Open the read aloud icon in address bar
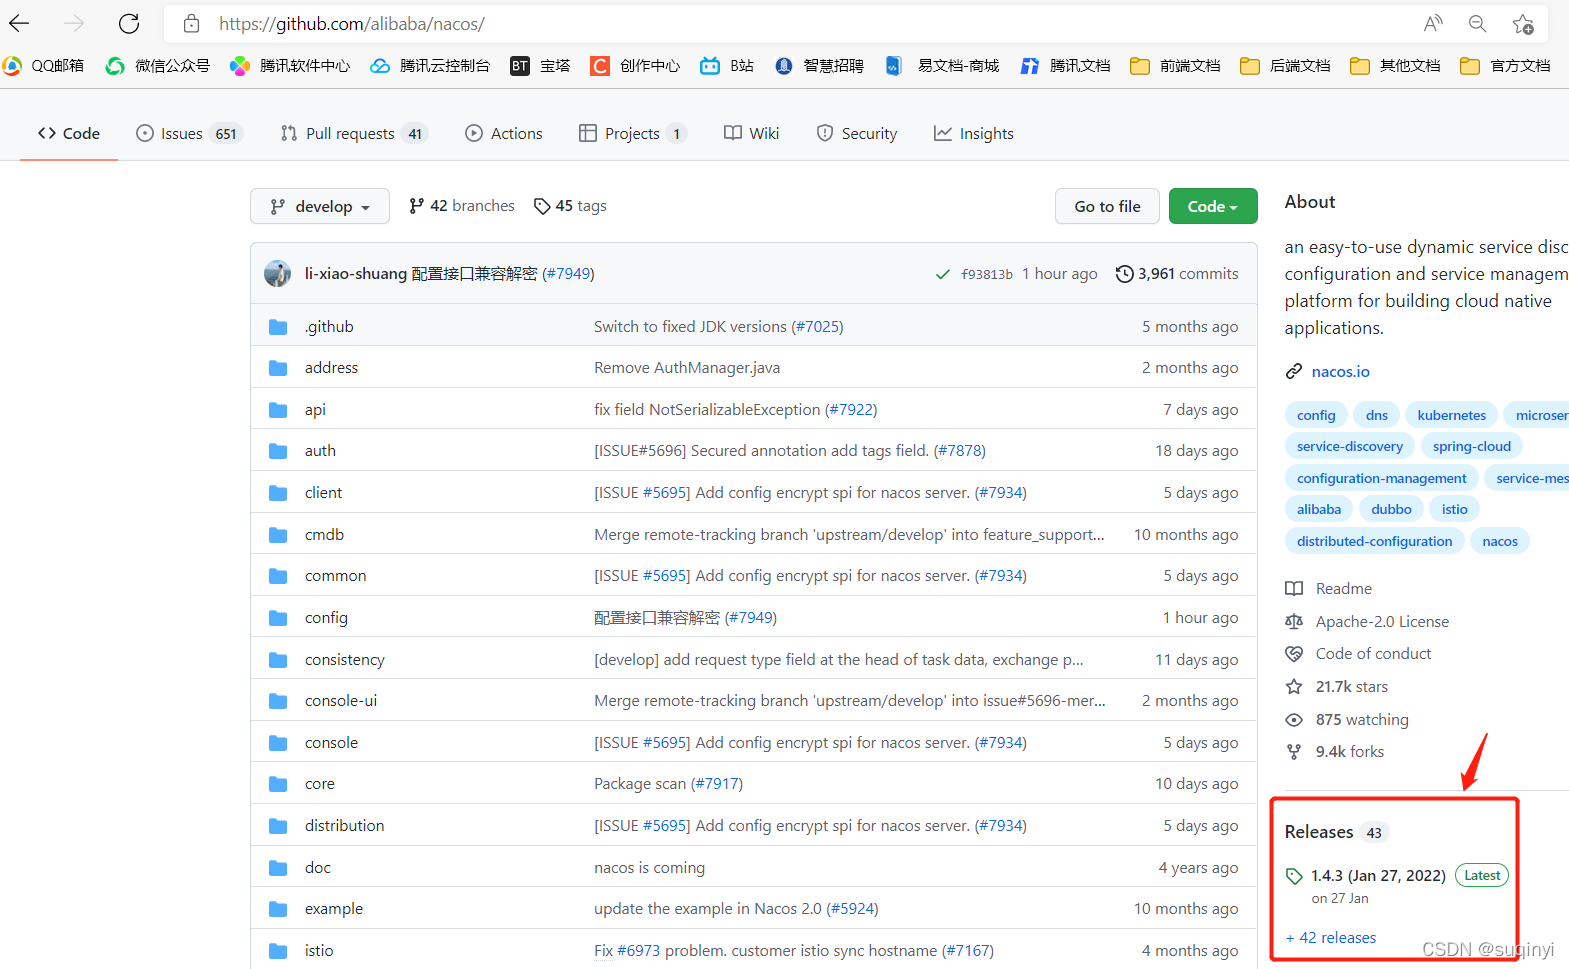 click(1433, 23)
